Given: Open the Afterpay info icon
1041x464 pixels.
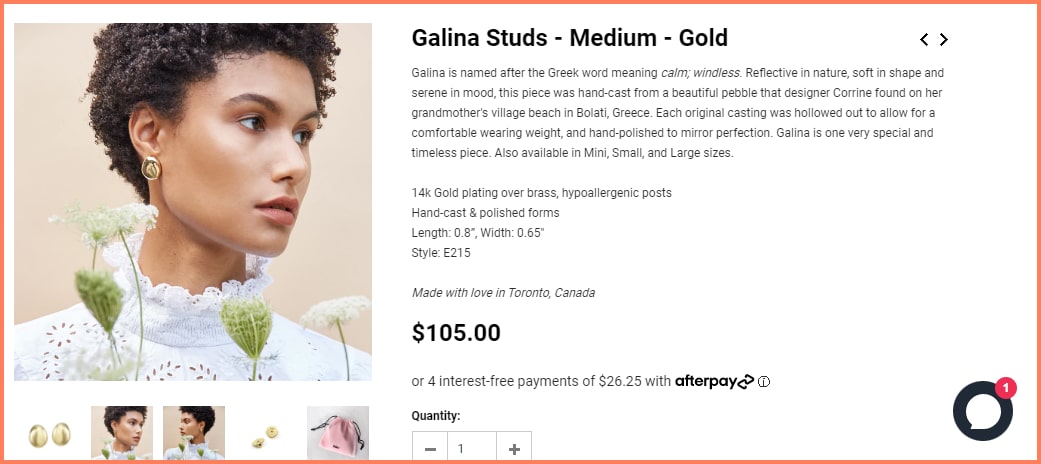Looking at the screenshot, I should (764, 381).
